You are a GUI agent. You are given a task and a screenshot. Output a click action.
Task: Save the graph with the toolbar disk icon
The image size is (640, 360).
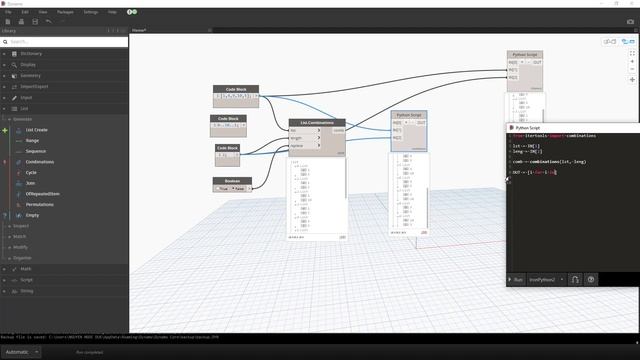click(35, 22)
